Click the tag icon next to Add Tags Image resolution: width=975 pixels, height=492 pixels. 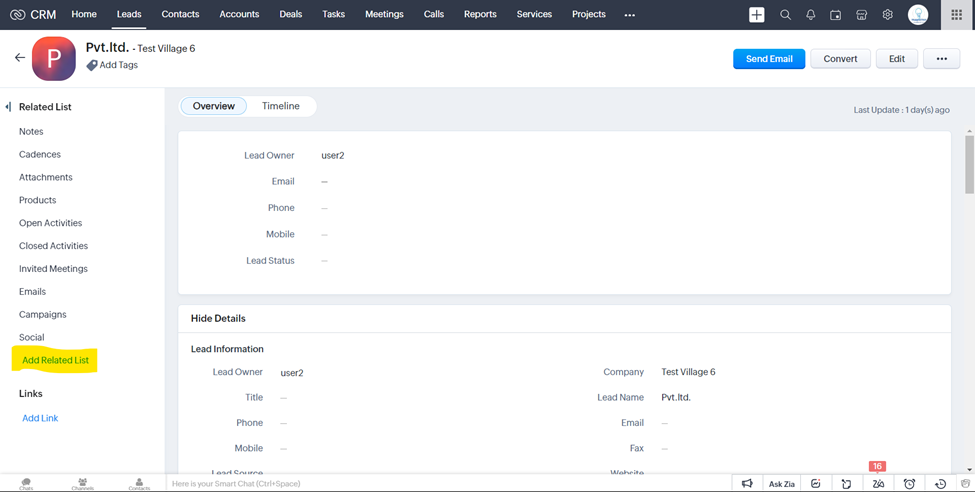point(91,65)
